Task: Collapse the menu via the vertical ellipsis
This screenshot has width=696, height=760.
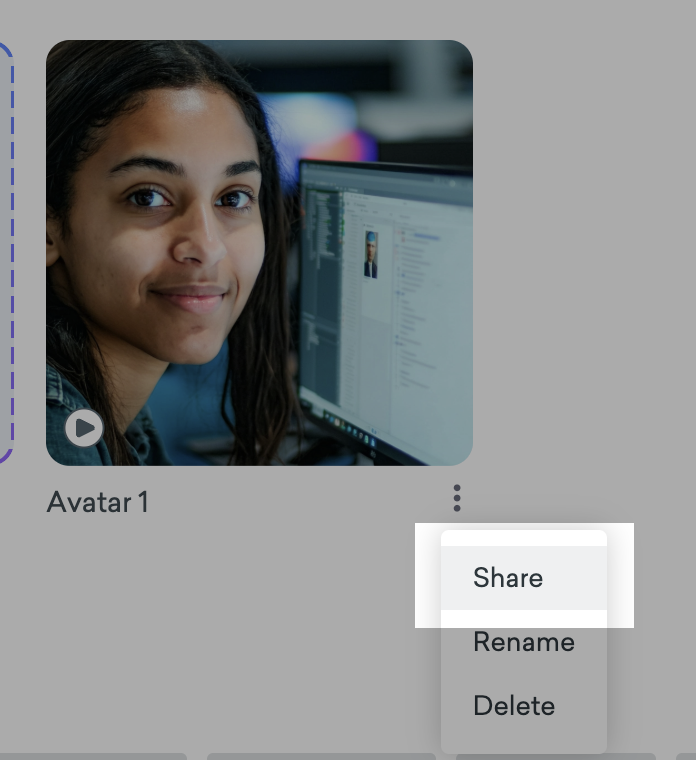Action: [457, 497]
